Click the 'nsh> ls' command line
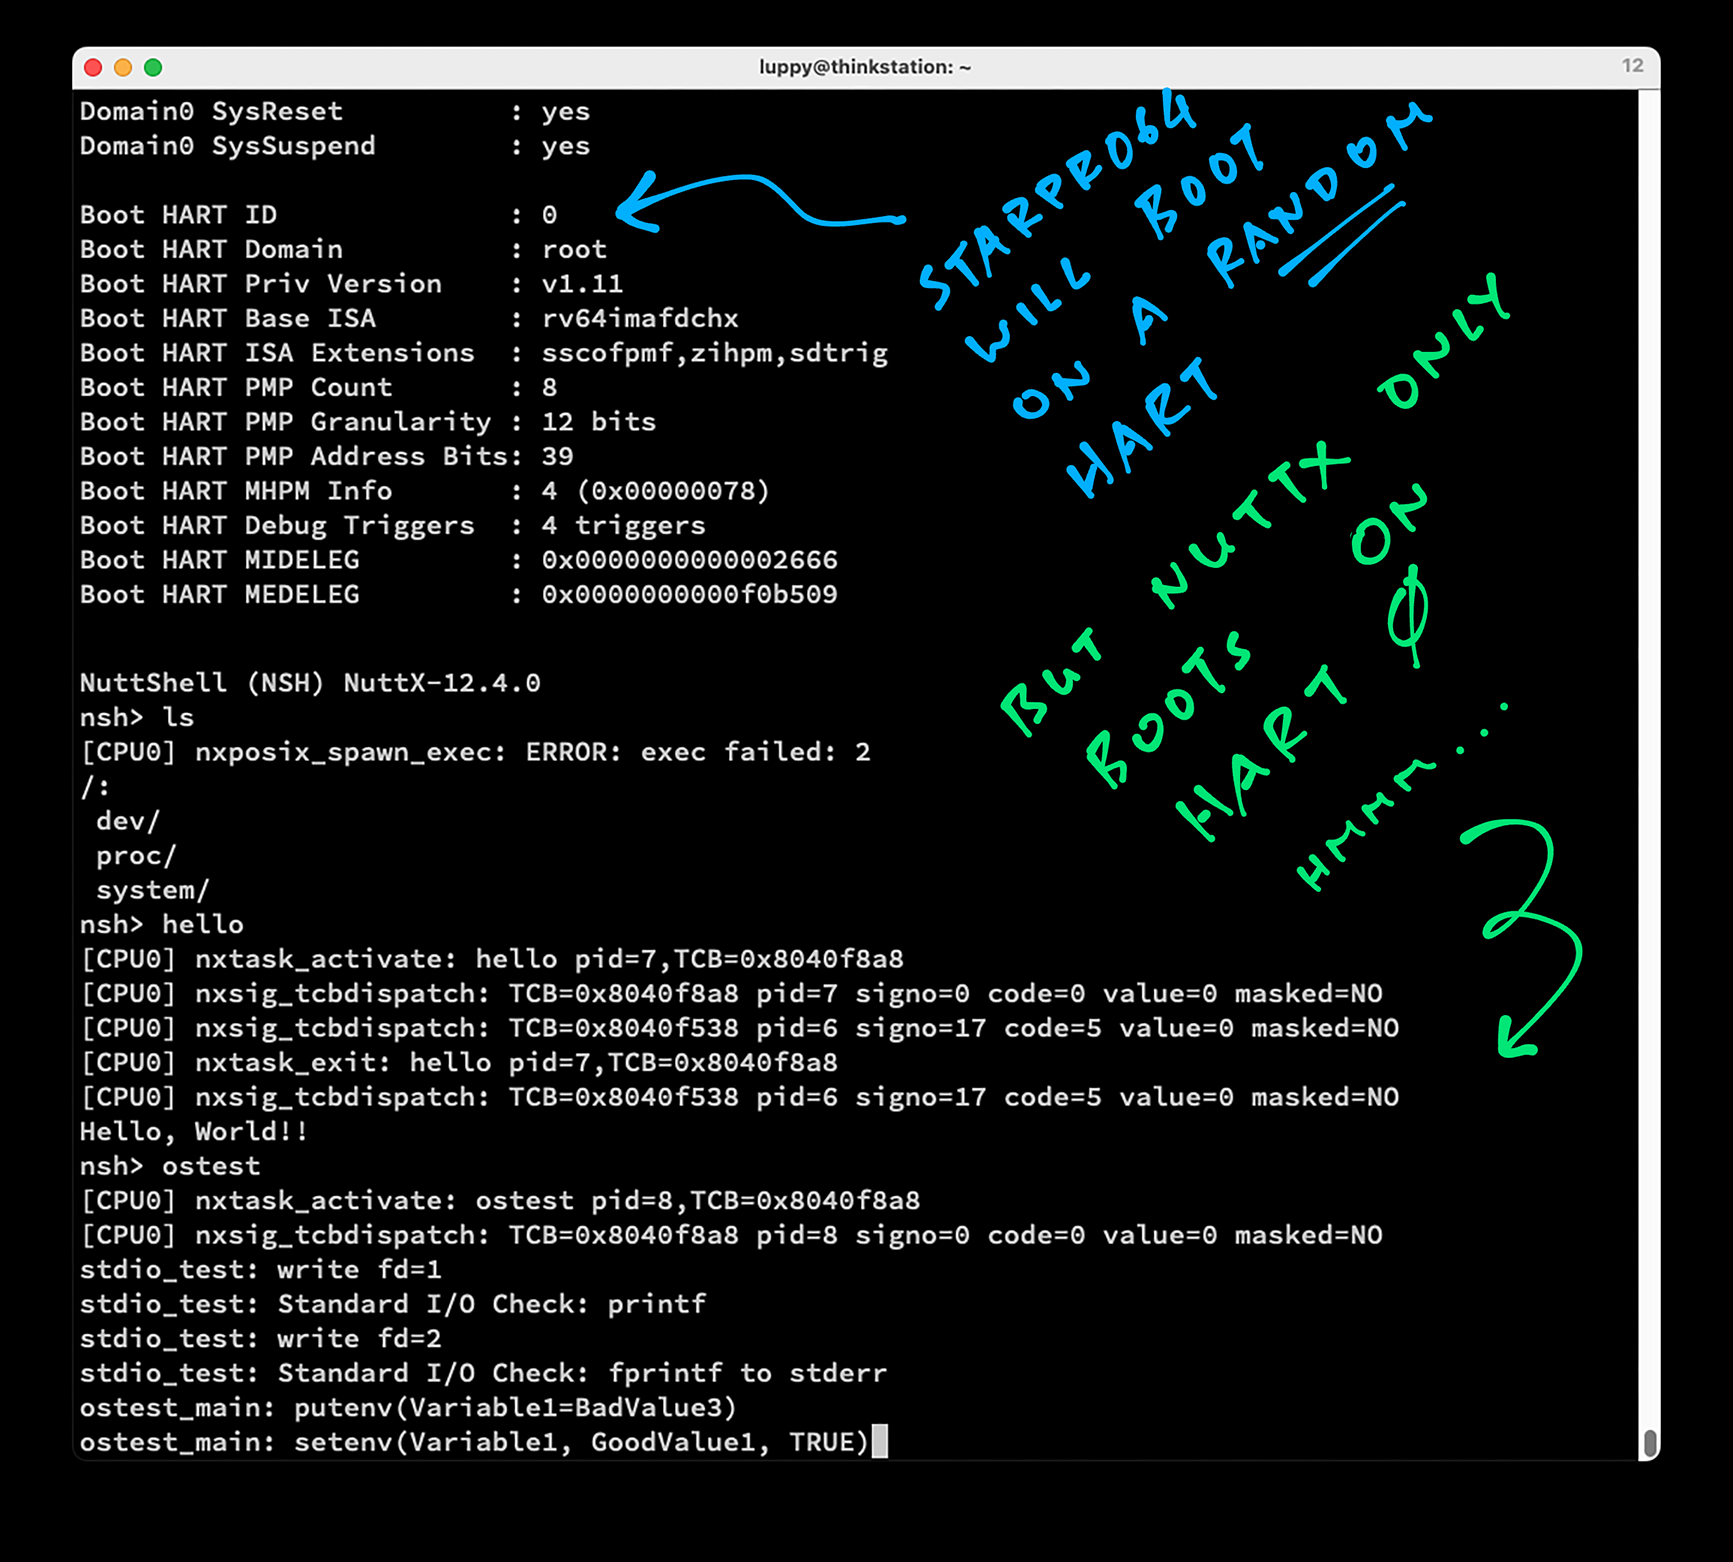The height and width of the screenshot is (1562, 1733). [x=137, y=717]
